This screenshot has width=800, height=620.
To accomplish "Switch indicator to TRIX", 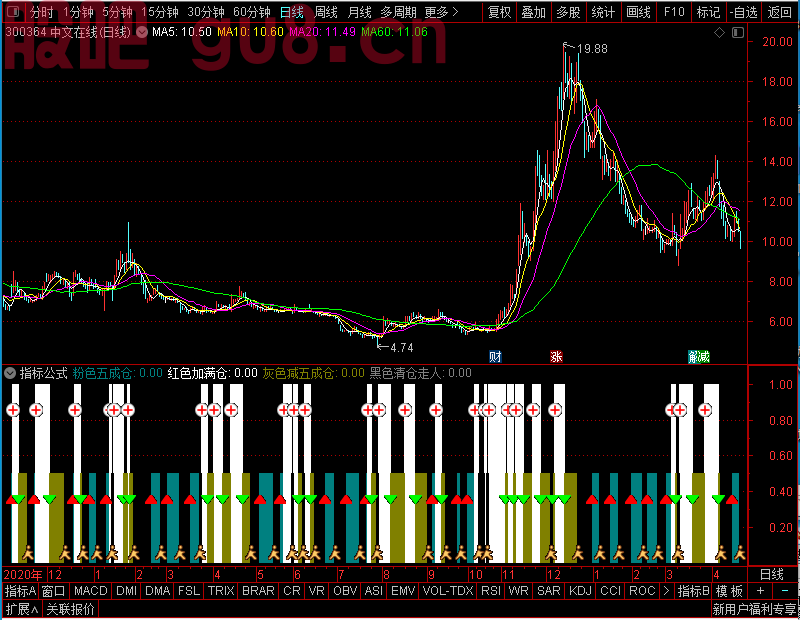I will (221, 591).
